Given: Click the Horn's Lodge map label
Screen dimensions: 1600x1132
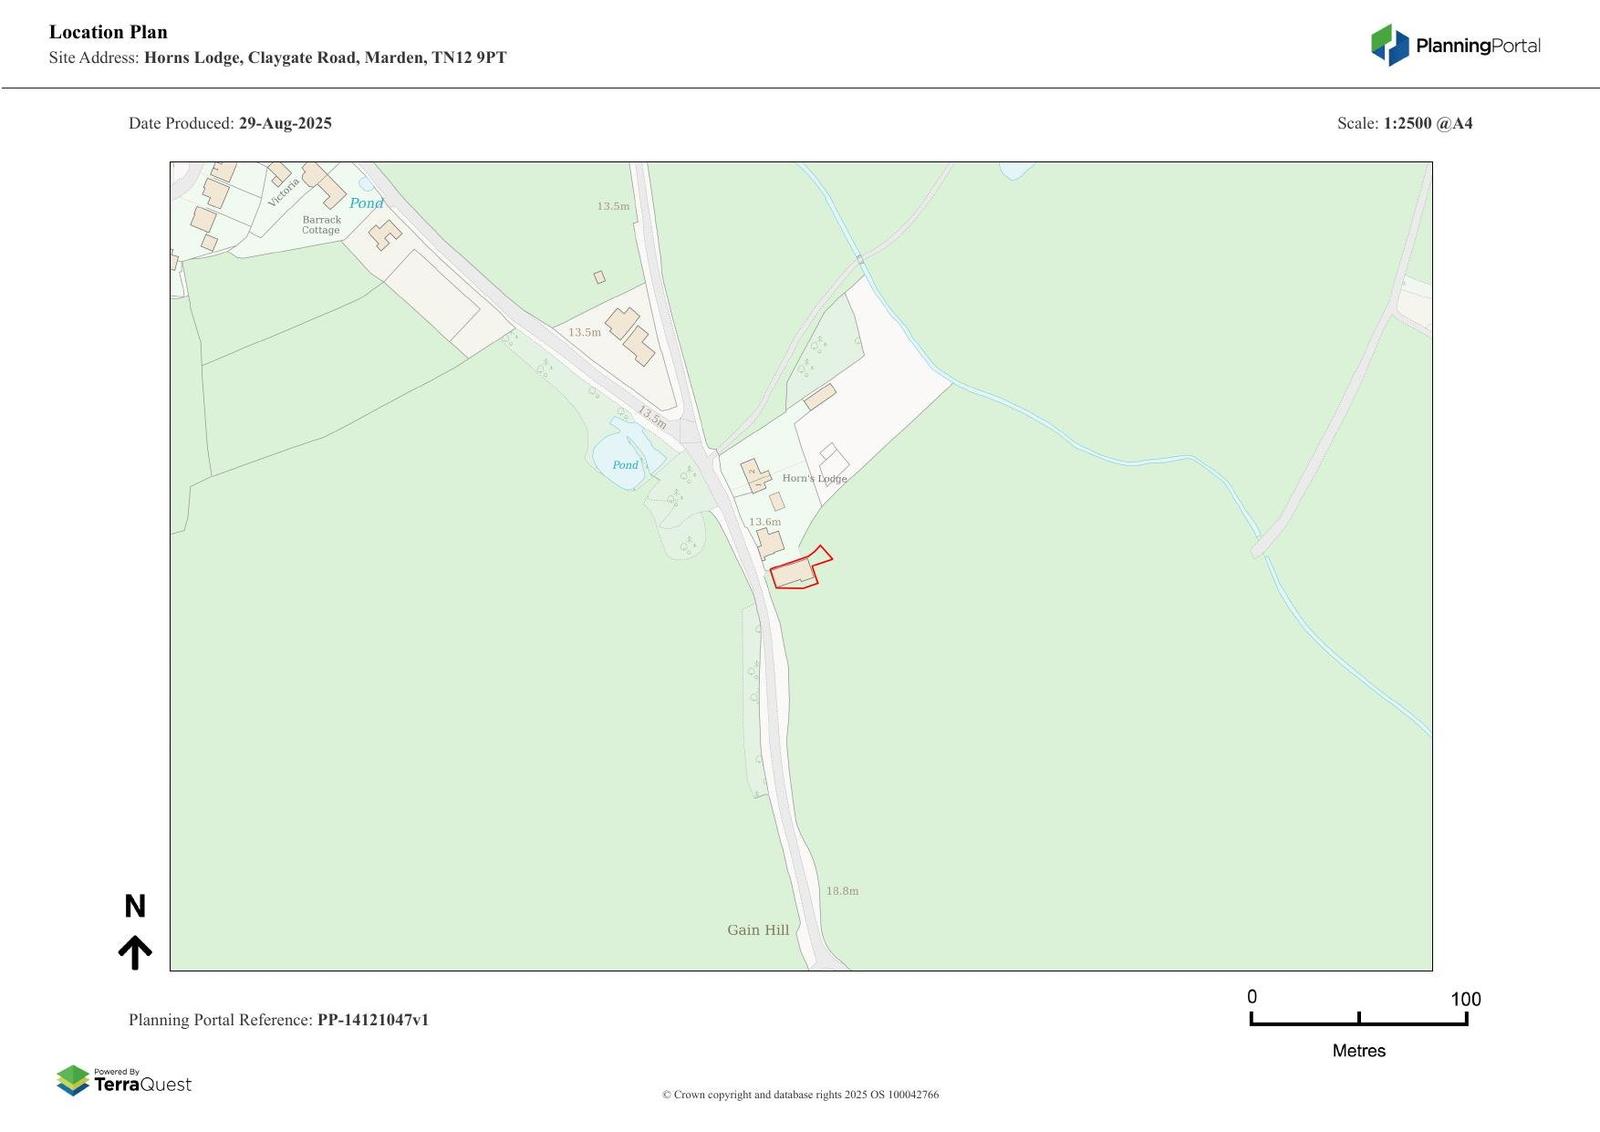Looking at the screenshot, I should pyautogui.click(x=814, y=478).
